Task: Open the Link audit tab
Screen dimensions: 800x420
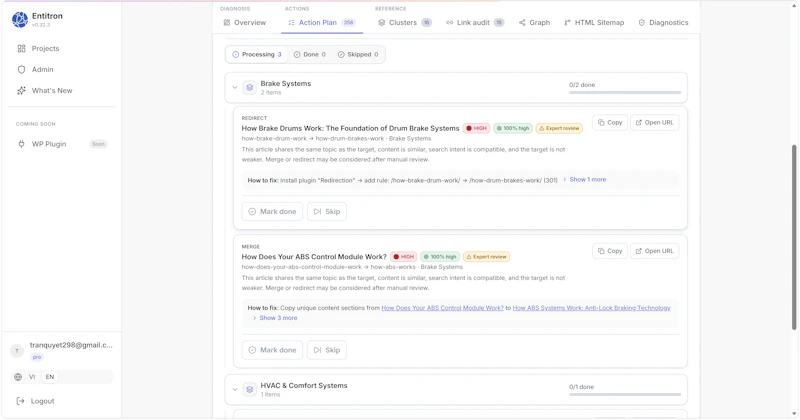Action: [475, 22]
